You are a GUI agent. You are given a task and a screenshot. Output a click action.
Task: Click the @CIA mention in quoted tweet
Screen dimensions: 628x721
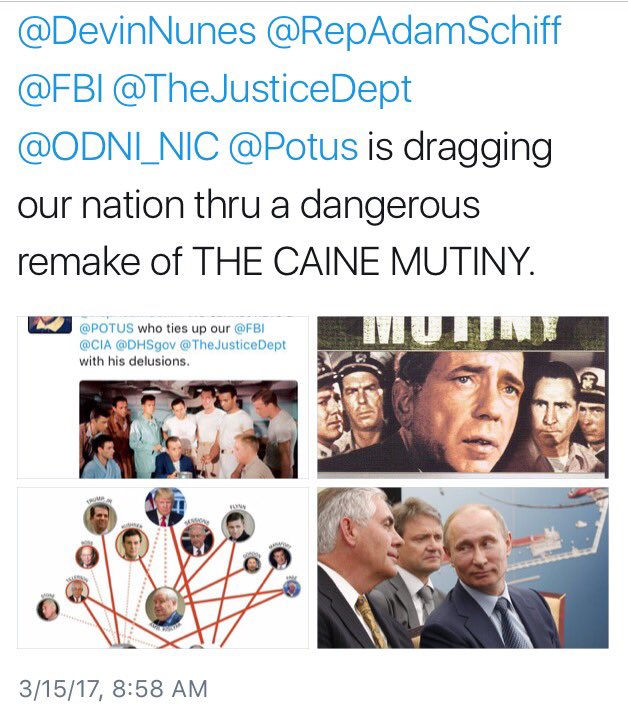[95, 345]
